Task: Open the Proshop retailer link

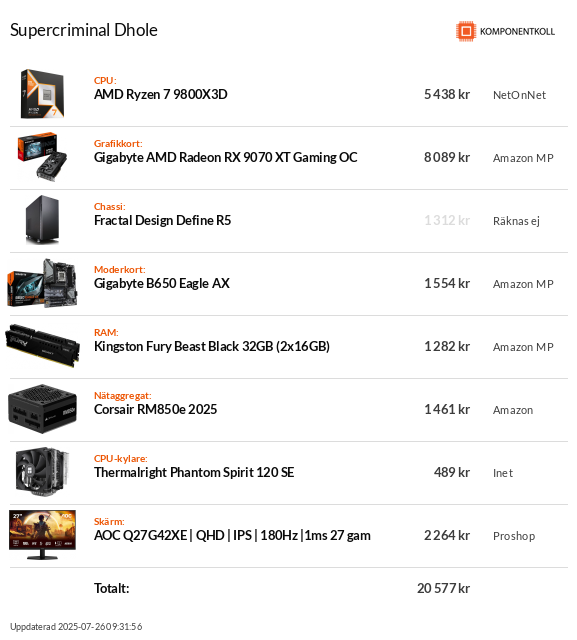Action: pyautogui.click(x=514, y=536)
